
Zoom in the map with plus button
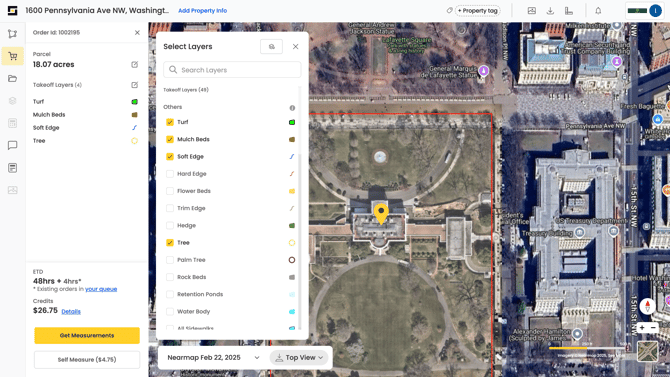(642, 328)
